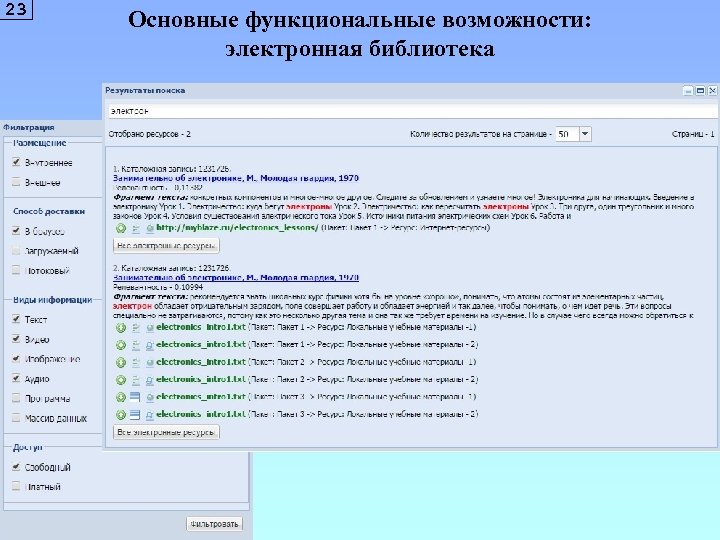Click computer icon before filename, Пакет 2 материалы - 2
This screenshot has height=540, width=720.
(x=150, y=380)
